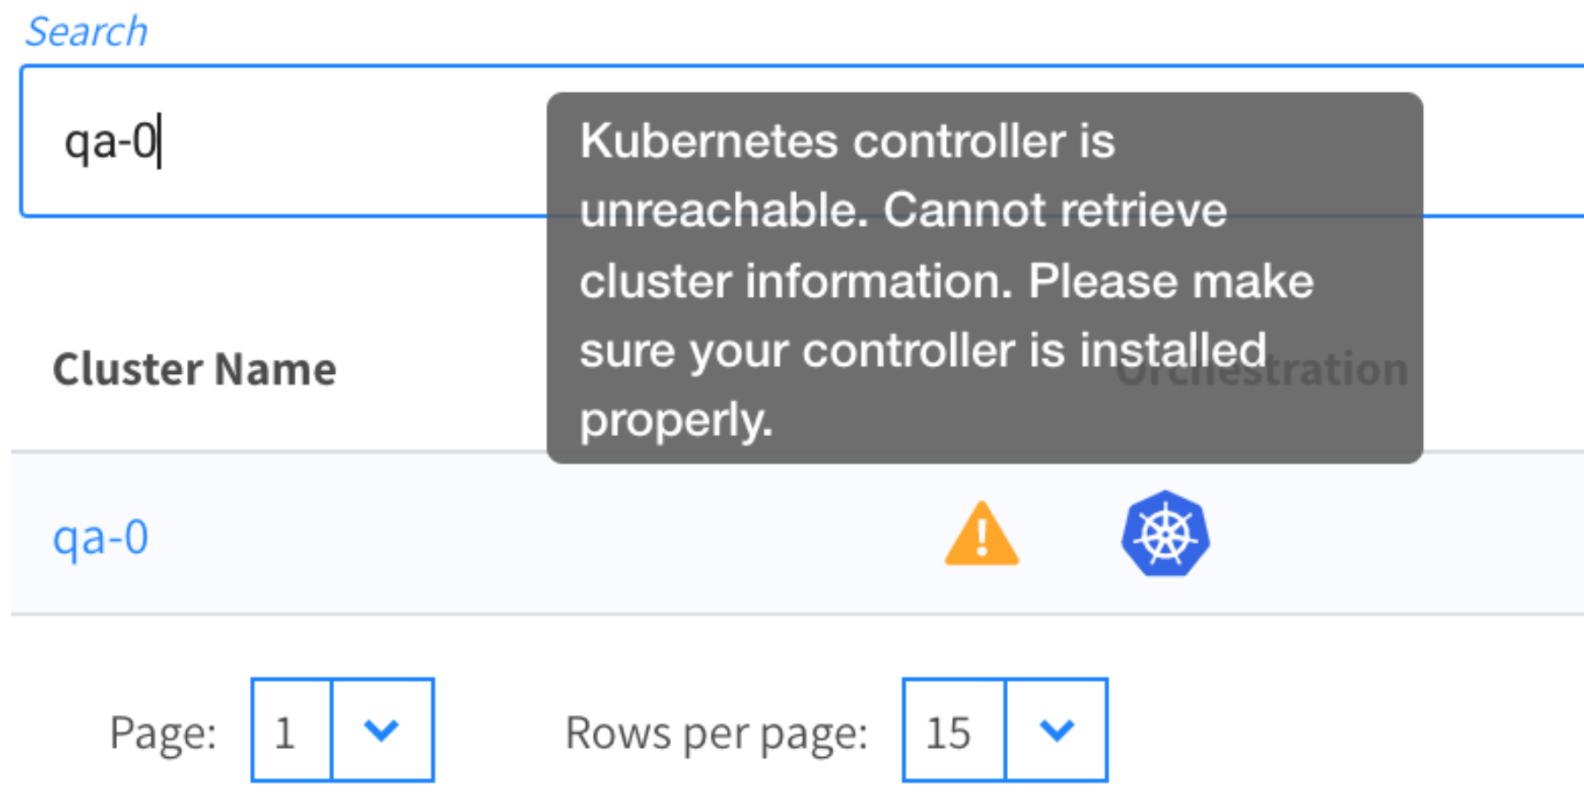Expand the Page number dropdown arrow

pos(381,730)
